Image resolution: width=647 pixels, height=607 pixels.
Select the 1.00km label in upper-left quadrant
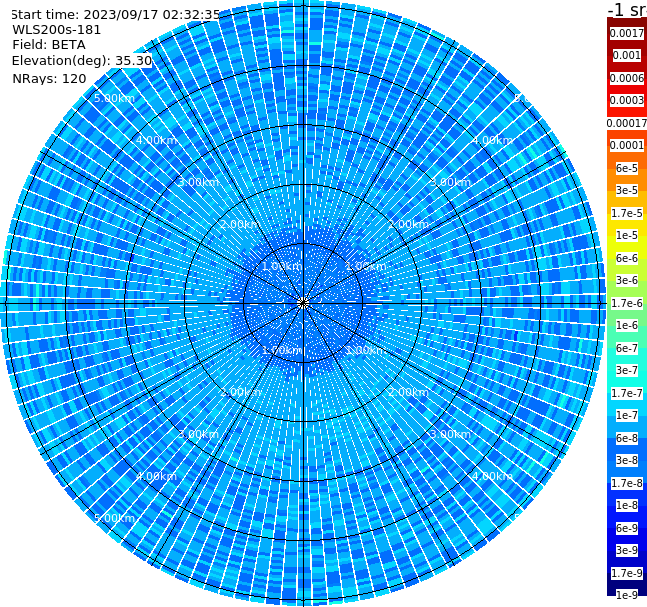click(282, 266)
